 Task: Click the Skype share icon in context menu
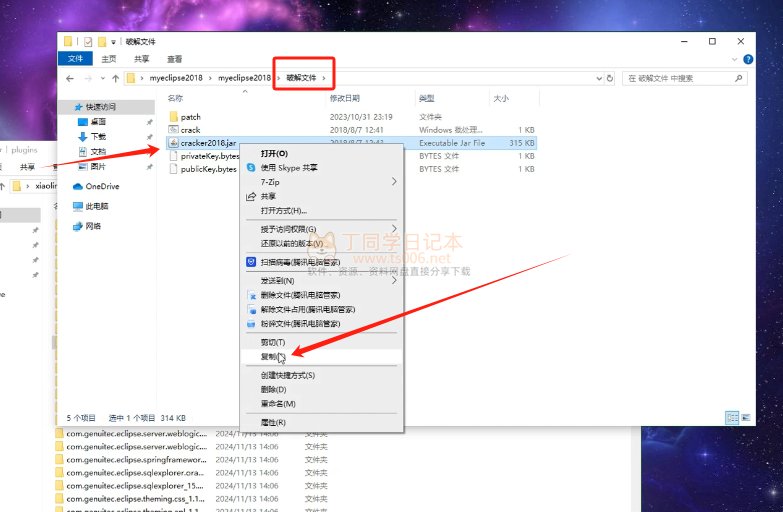251,168
